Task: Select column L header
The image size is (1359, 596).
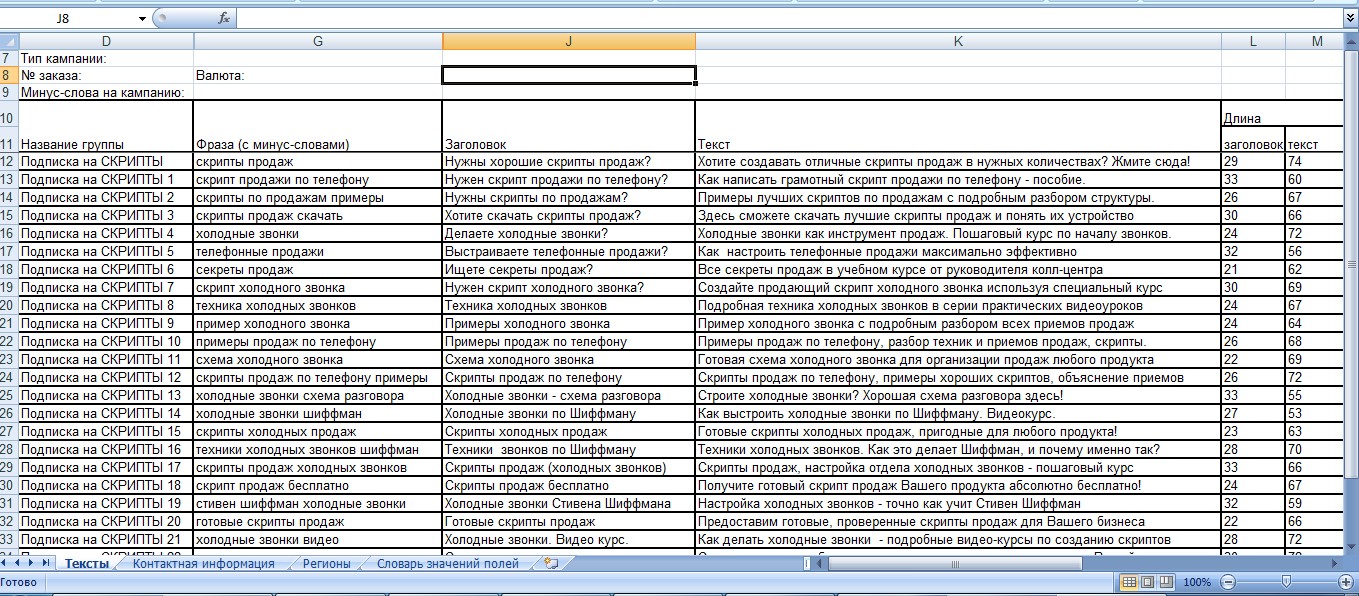Action: pos(1253,41)
